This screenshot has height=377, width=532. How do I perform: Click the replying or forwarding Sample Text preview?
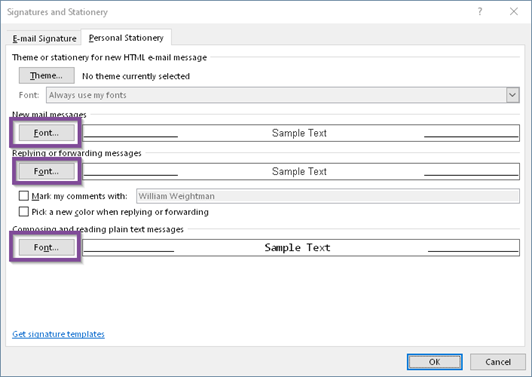click(x=301, y=171)
